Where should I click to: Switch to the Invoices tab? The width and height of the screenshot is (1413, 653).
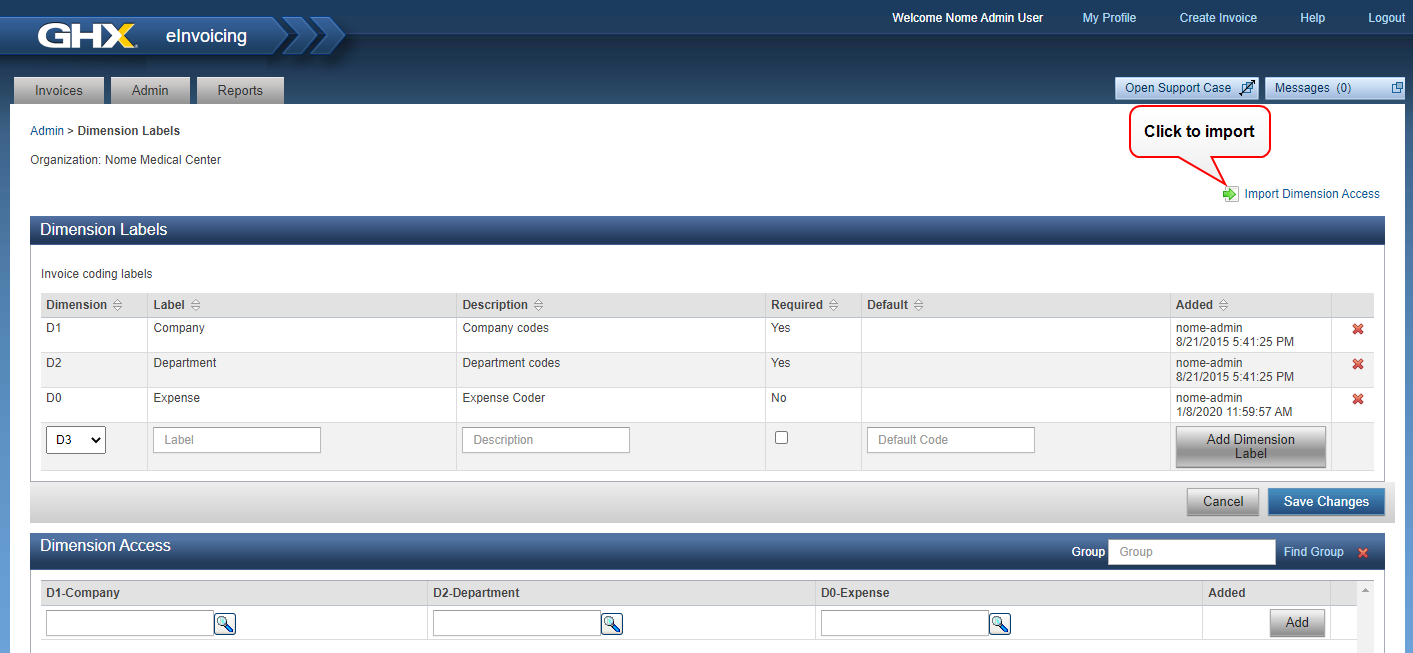pos(59,90)
